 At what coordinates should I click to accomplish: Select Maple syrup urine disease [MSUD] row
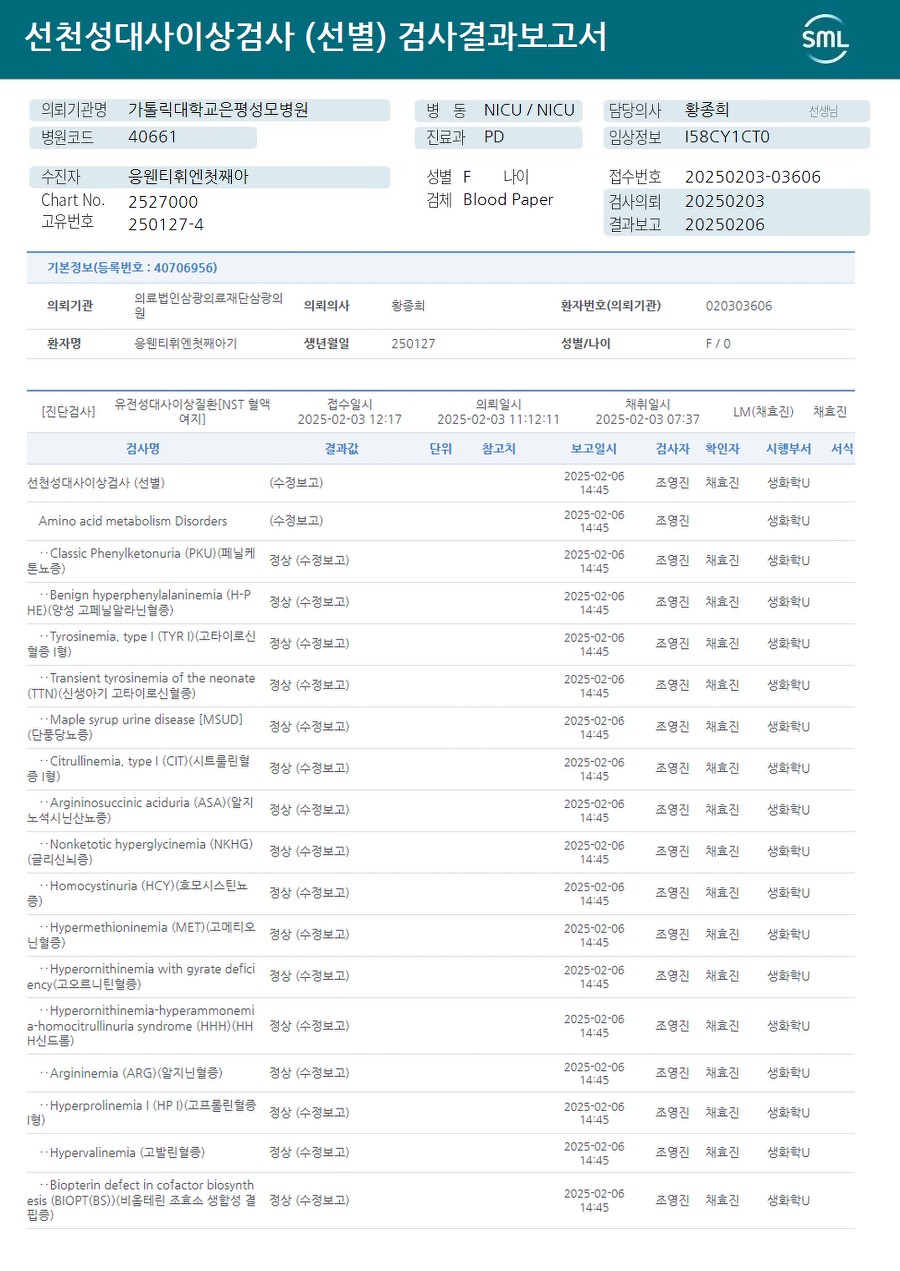[441, 727]
